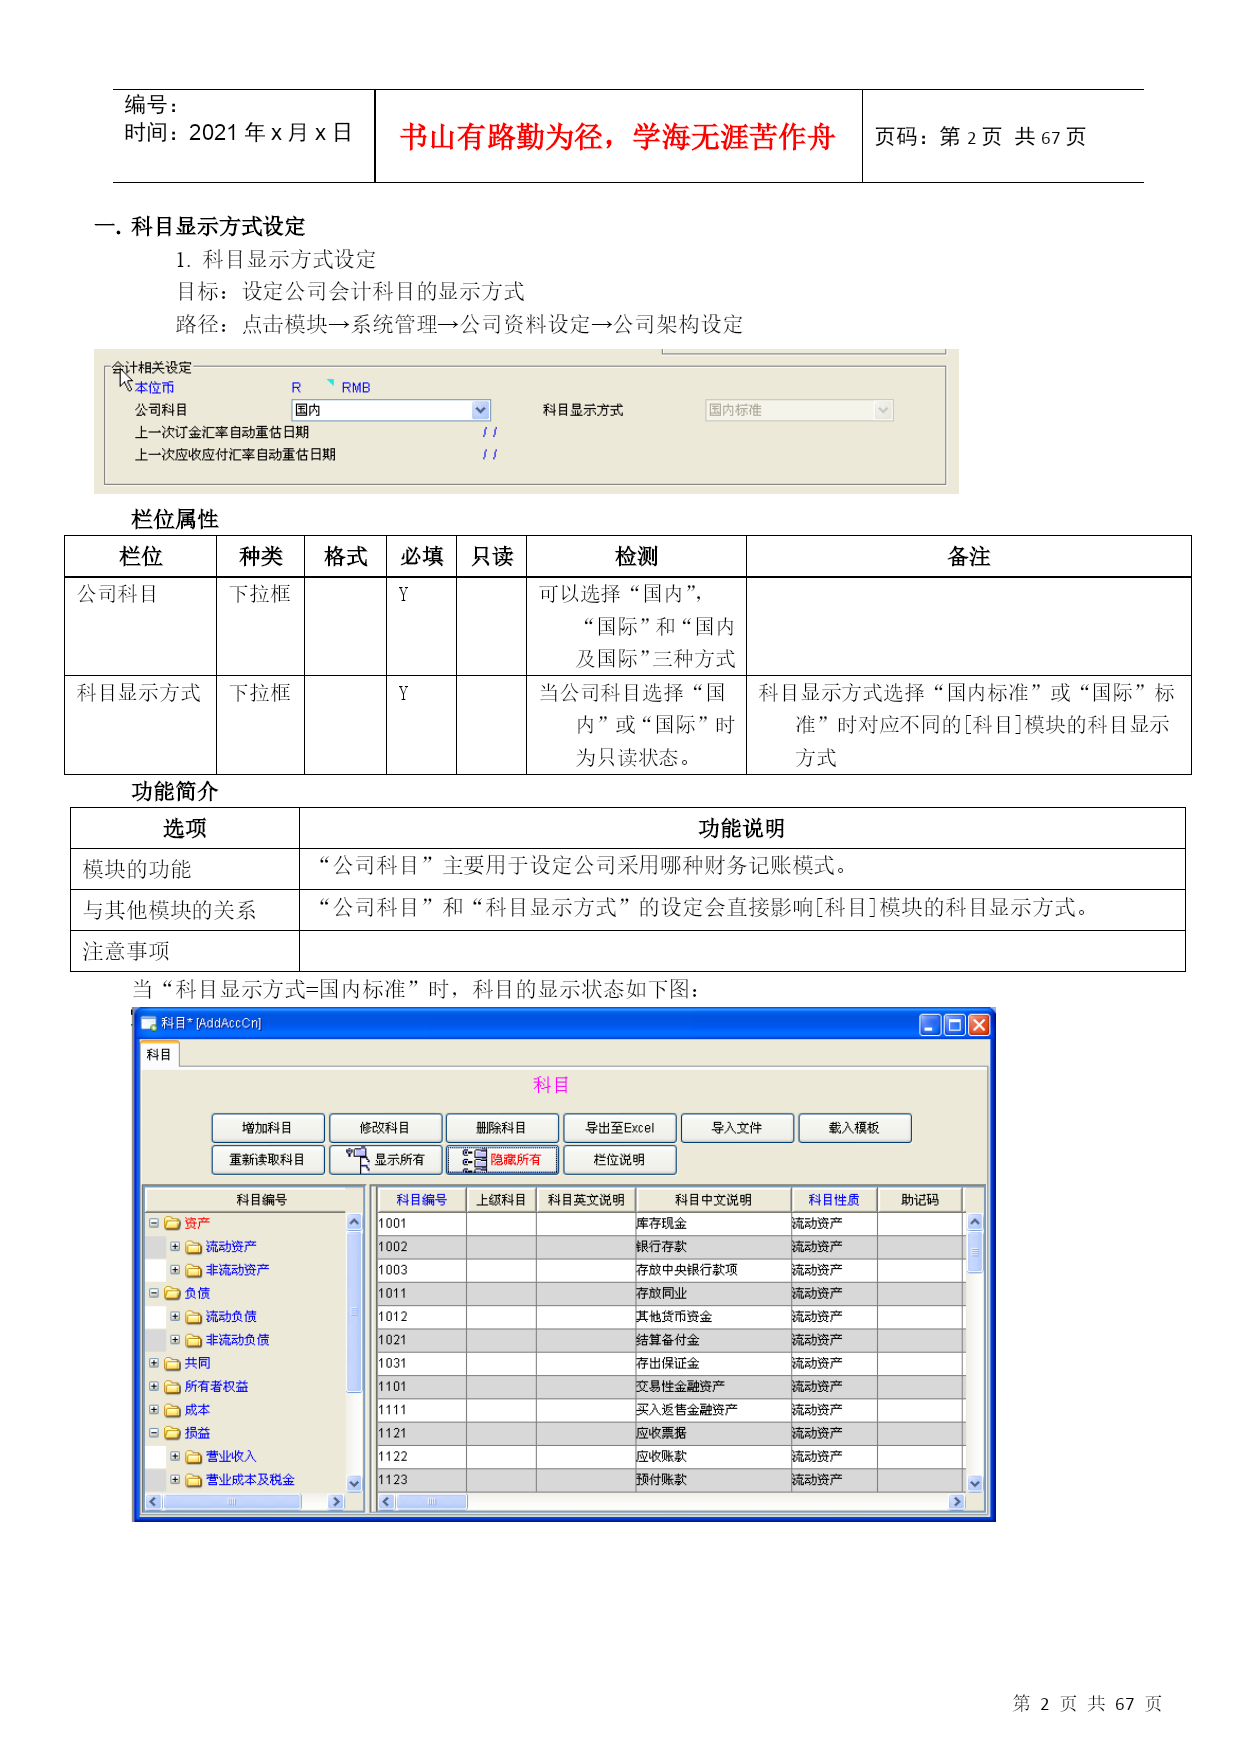Click the tree panel scroll-right arrow
This screenshot has width=1241, height=1754.
tap(336, 1502)
